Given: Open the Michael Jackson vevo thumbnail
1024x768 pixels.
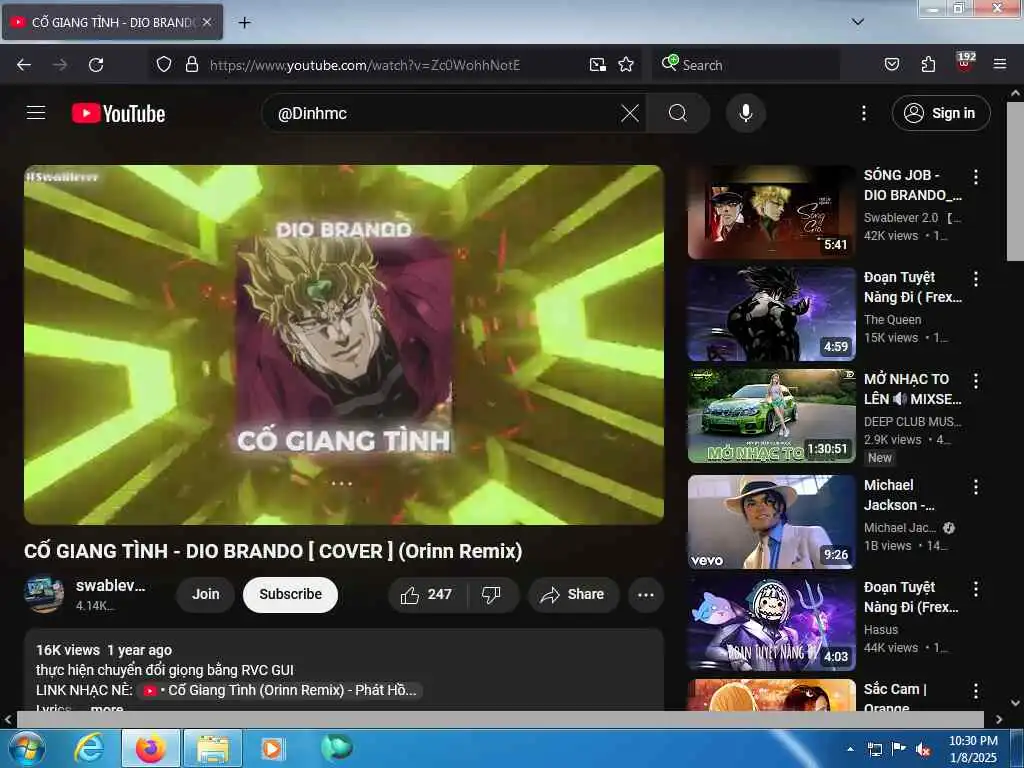Looking at the screenshot, I should pos(772,522).
